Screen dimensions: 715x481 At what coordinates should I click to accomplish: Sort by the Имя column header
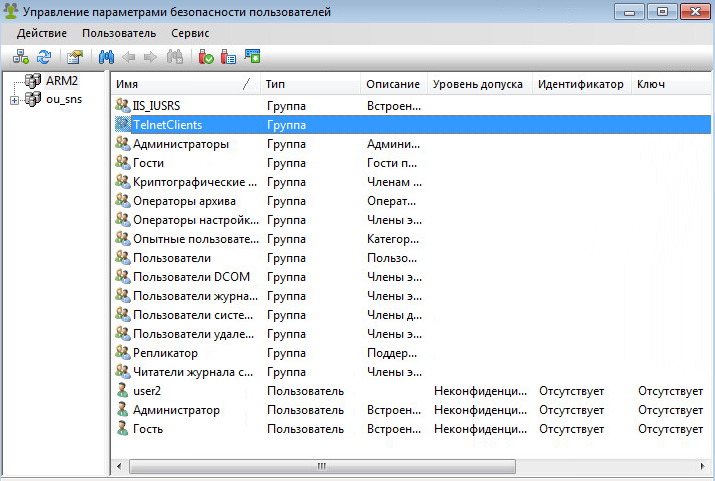186,84
